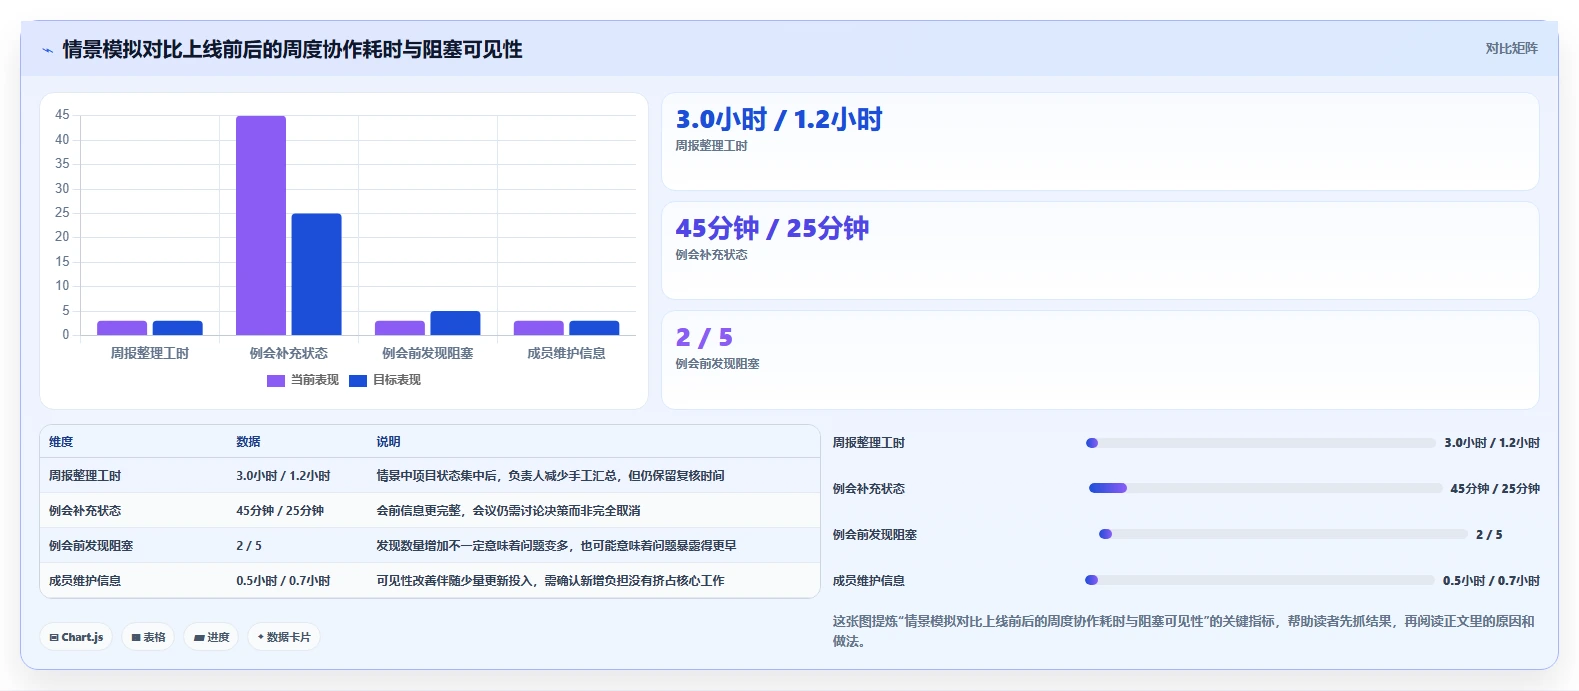
Task: Toggle the 目标表现 legend swatch
Action: 358,381
